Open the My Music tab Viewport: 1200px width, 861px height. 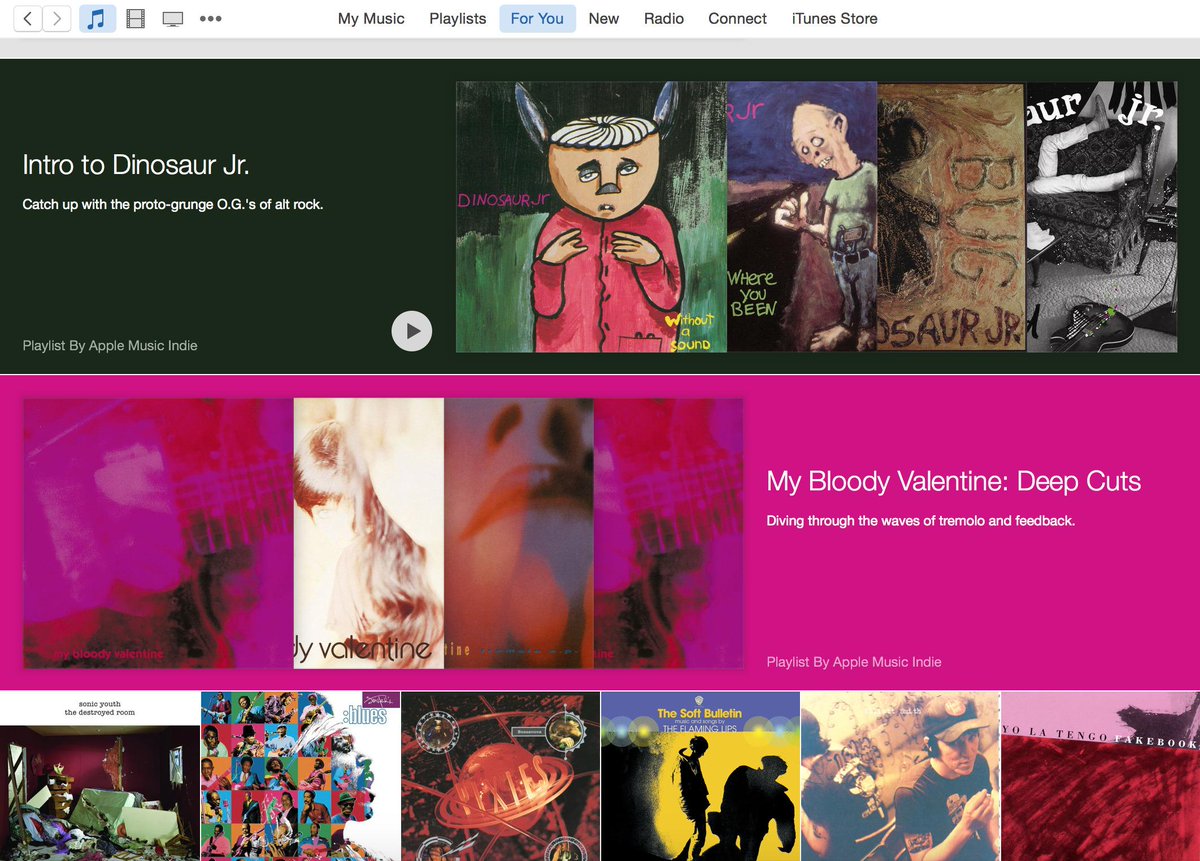[x=371, y=18]
